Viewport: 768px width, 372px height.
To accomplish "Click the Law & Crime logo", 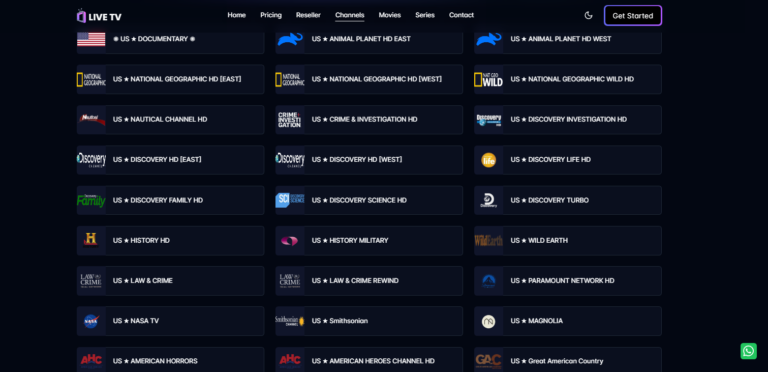I will click(x=91, y=281).
